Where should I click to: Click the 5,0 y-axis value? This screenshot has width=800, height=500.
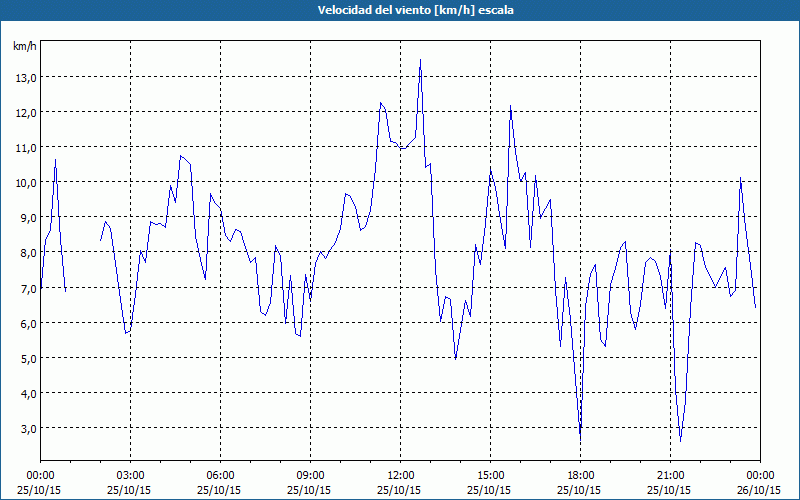click(28, 359)
